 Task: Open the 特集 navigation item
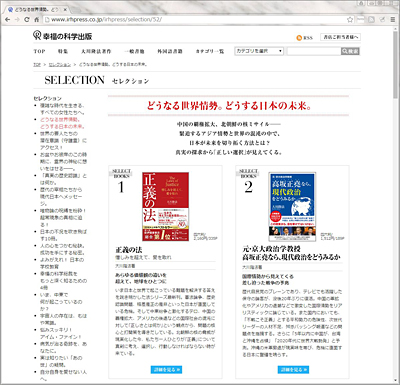pyautogui.click(x=63, y=51)
